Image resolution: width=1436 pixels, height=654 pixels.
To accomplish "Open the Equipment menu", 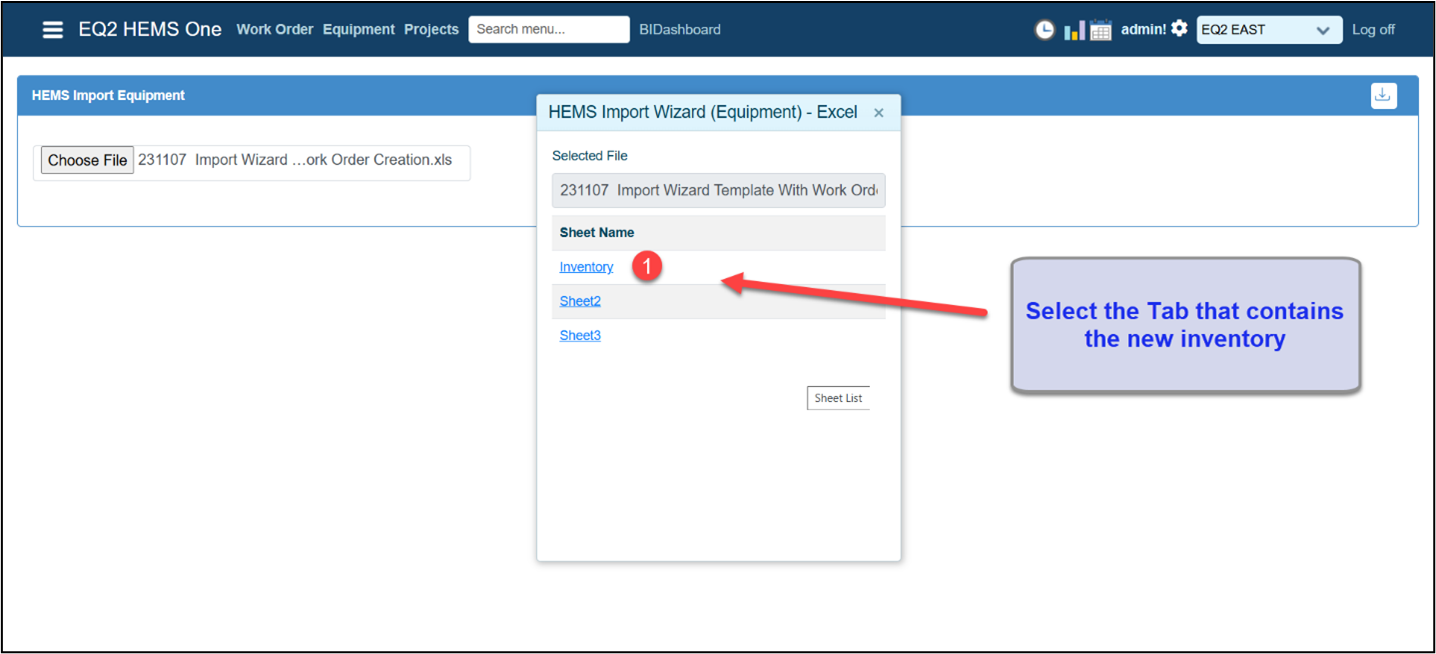I will [x=358, y=30].
